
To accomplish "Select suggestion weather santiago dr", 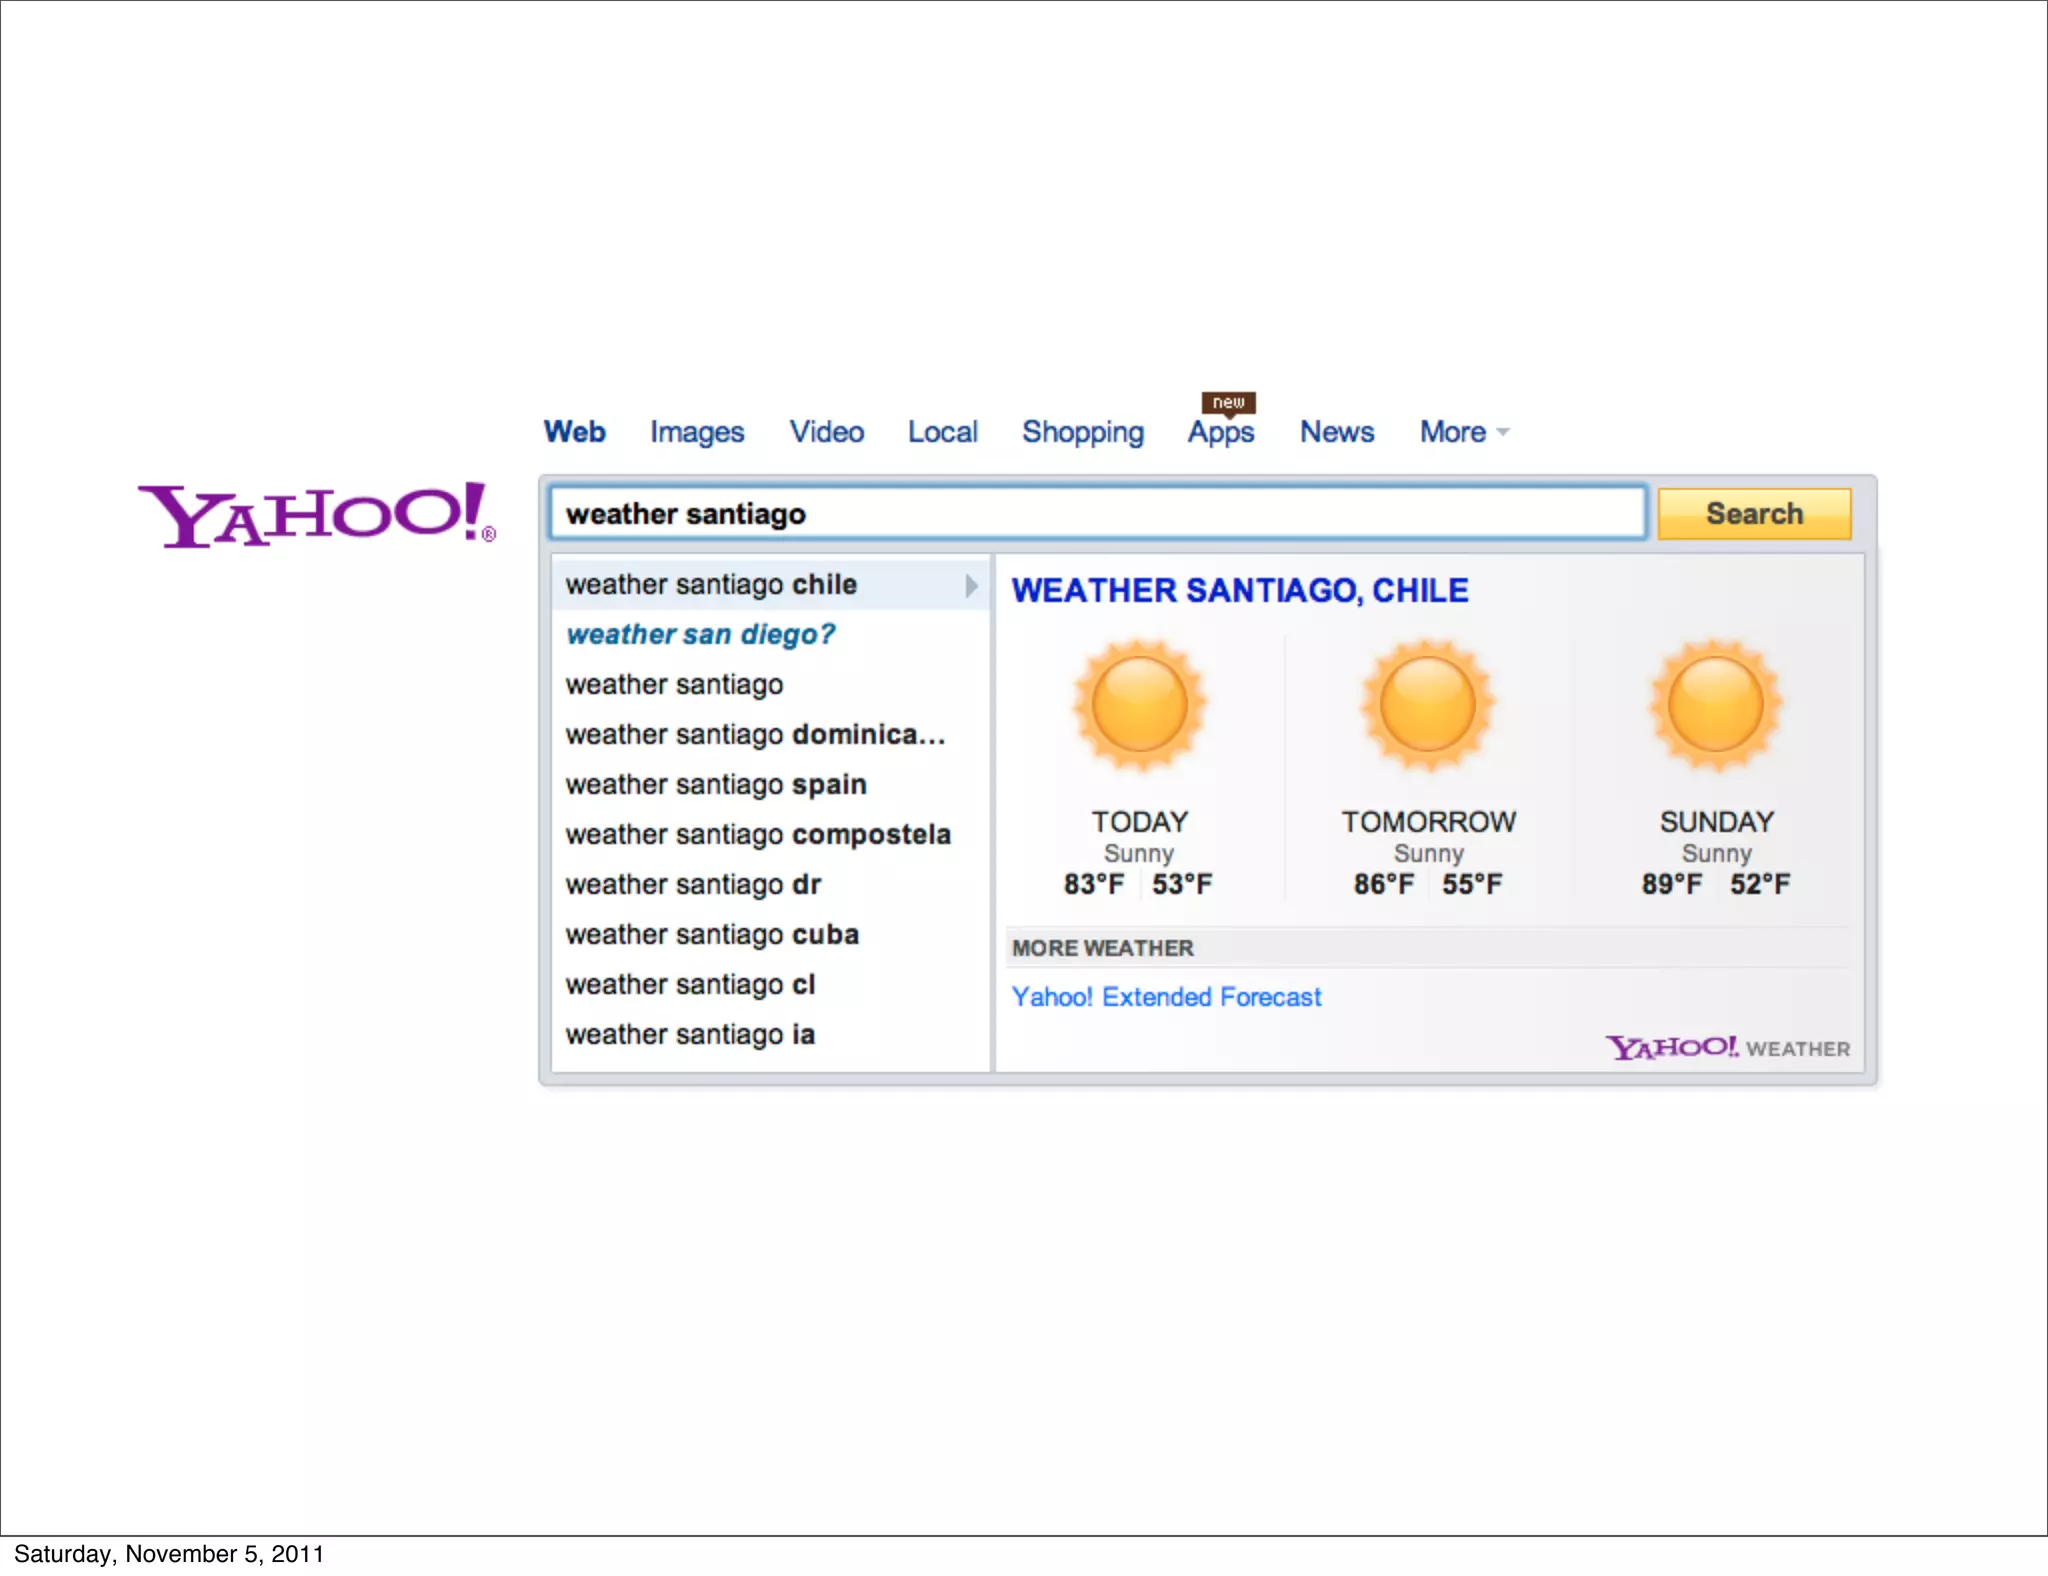I will click(x=770, y=885).
